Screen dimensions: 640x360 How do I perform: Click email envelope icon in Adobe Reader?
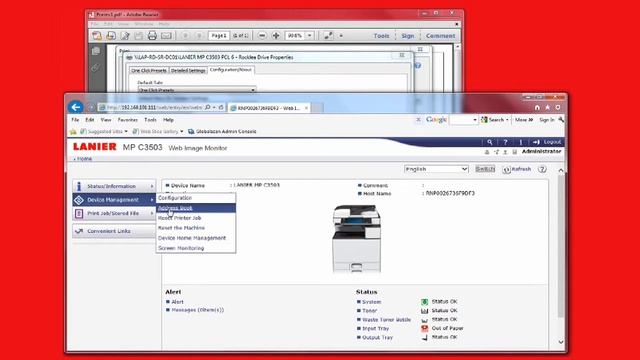[166, 36]
